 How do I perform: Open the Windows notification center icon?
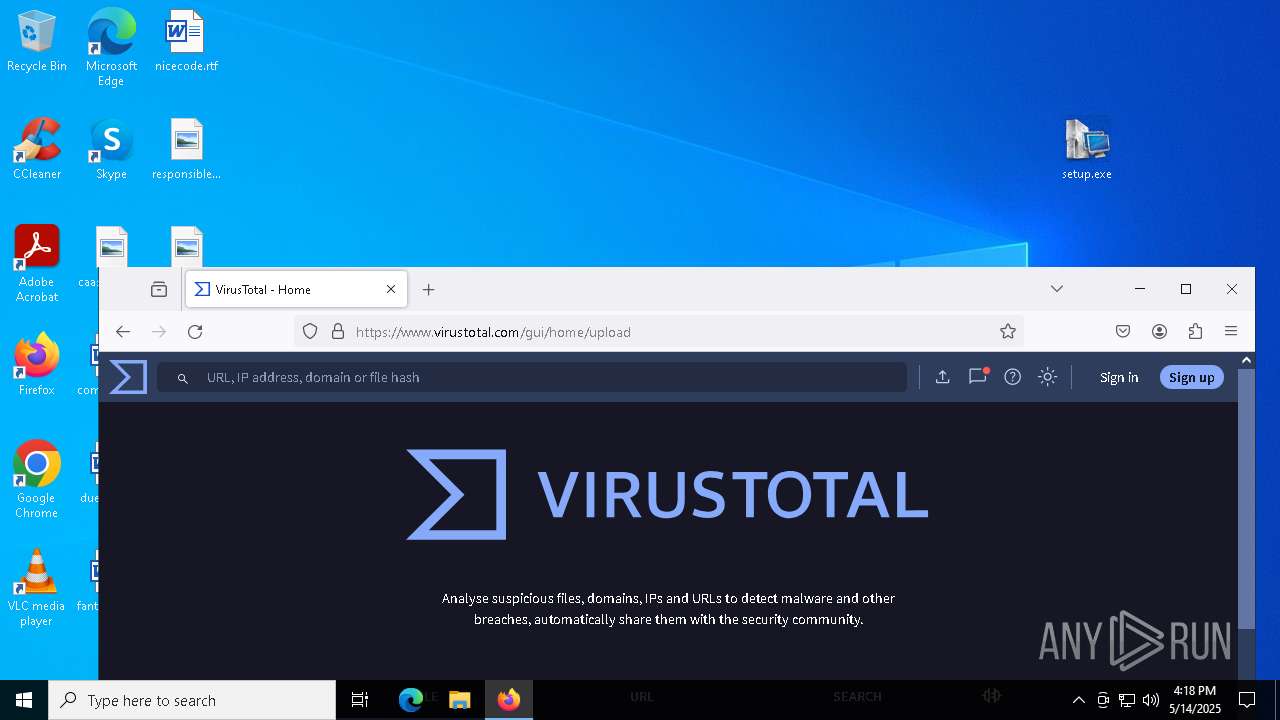click(1247, 700)
